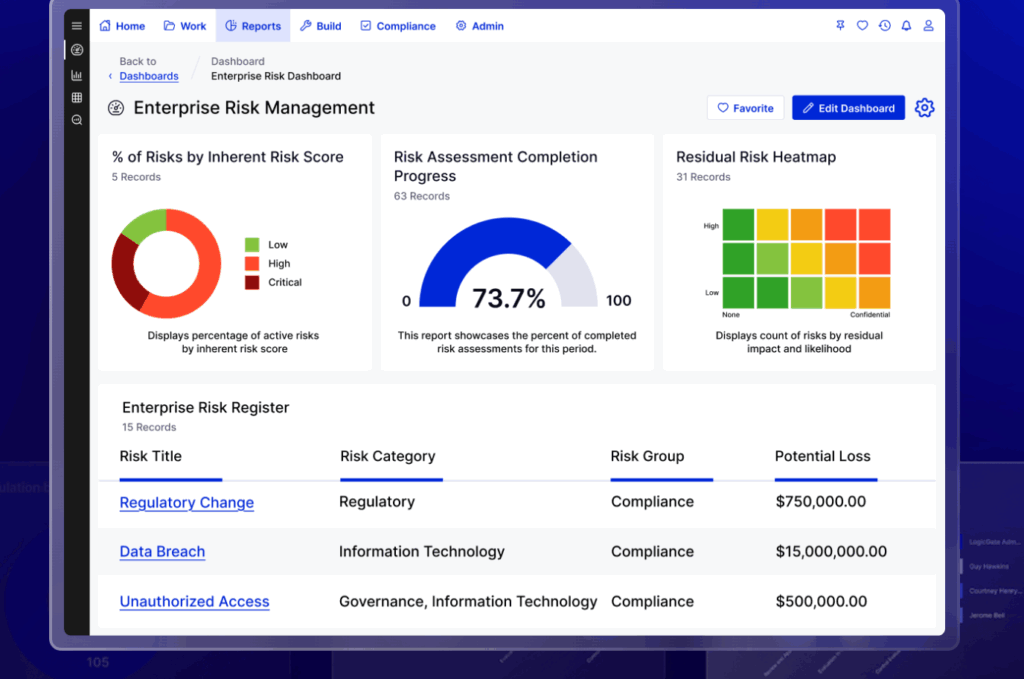Screen dimensions: 1024x679
Task: Toggle the Favorite button for this dashboard
Action: 746,108
